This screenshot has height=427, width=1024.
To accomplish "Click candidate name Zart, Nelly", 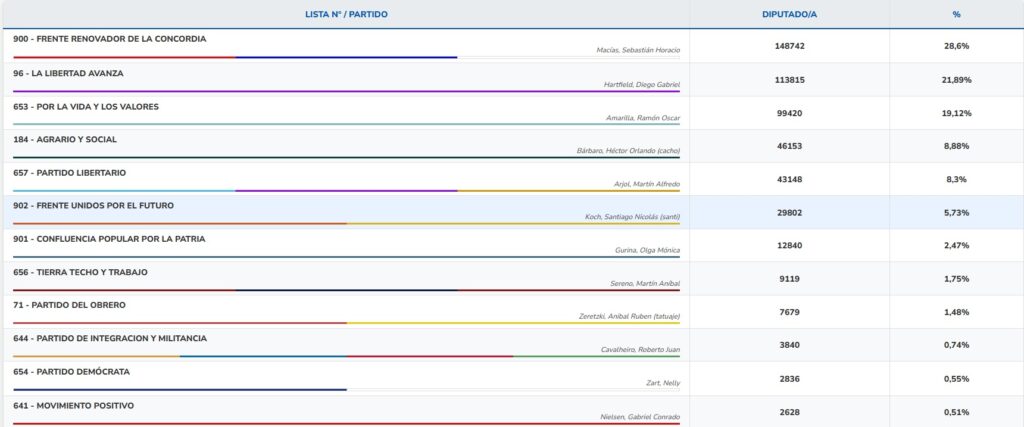I will click(x=663, y=383).
